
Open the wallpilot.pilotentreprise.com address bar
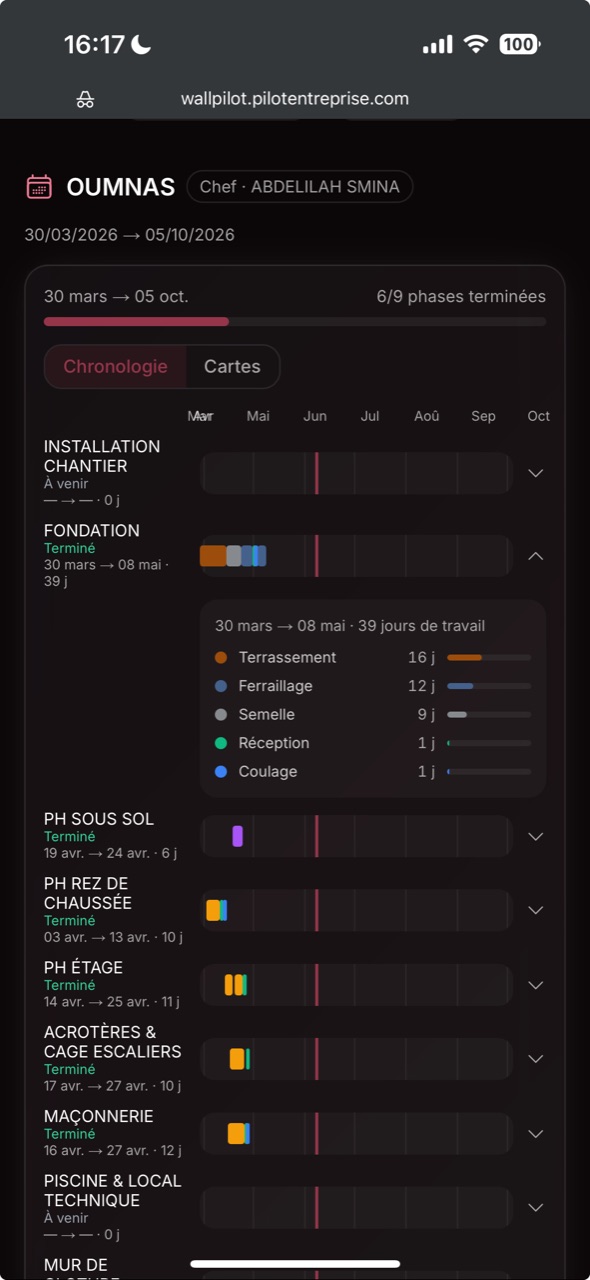294,99
